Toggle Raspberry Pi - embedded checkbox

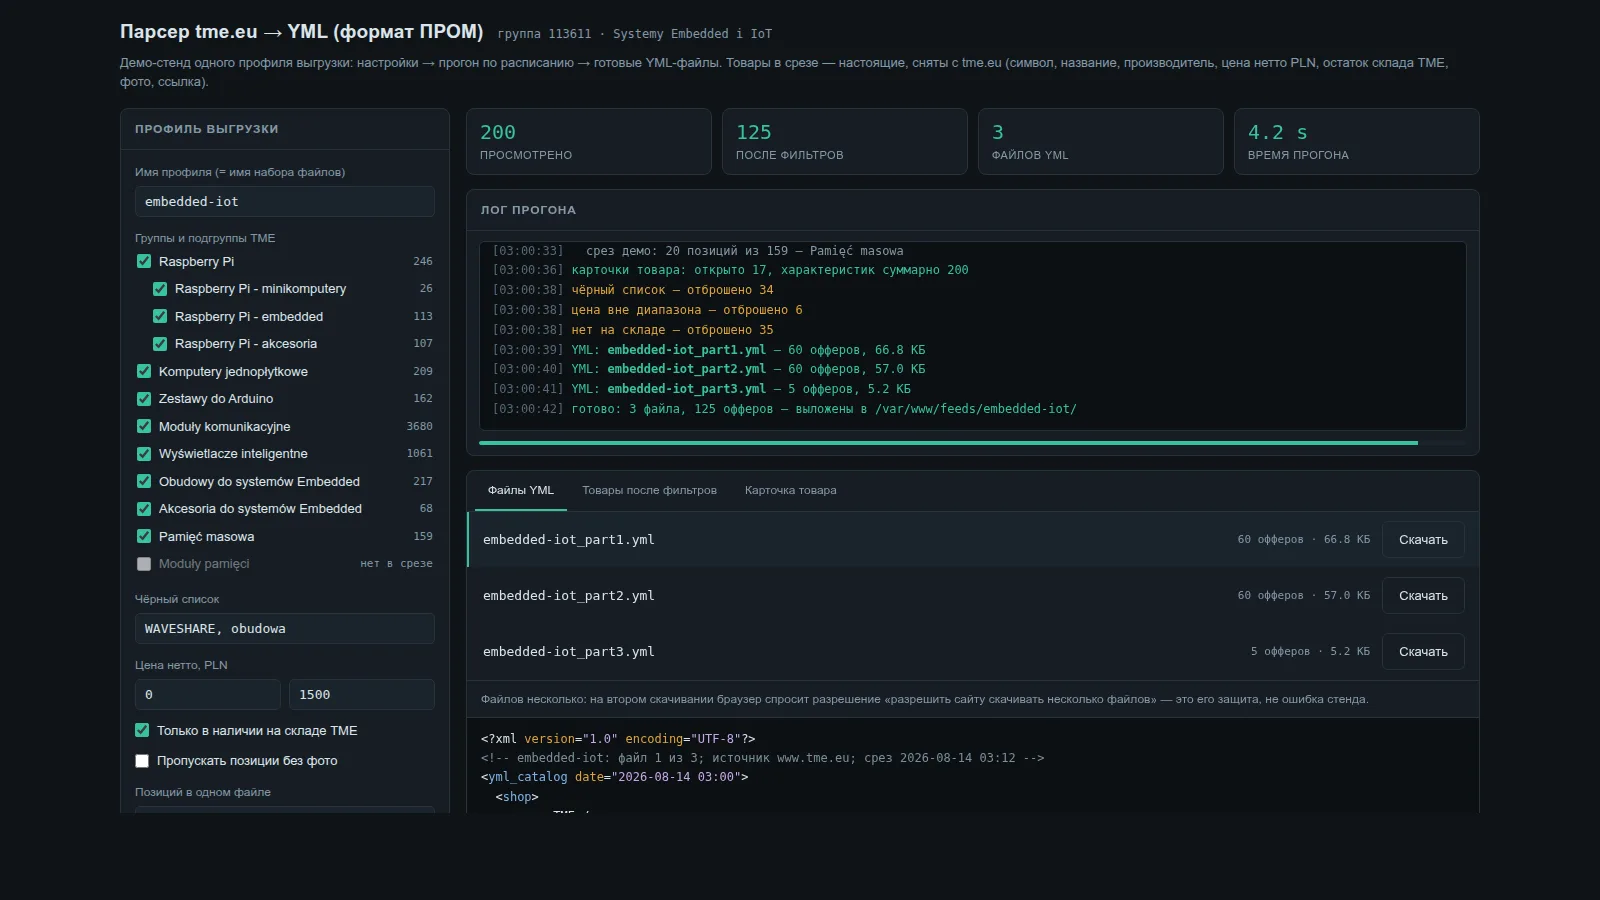pyautogui.click(x=160, y=316)
